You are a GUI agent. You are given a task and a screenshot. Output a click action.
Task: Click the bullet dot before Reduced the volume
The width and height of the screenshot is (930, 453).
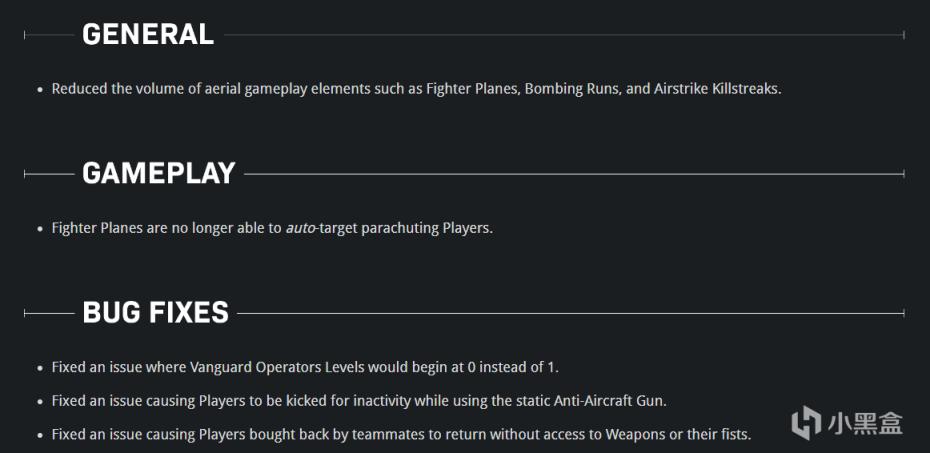(x=40, y=90)
